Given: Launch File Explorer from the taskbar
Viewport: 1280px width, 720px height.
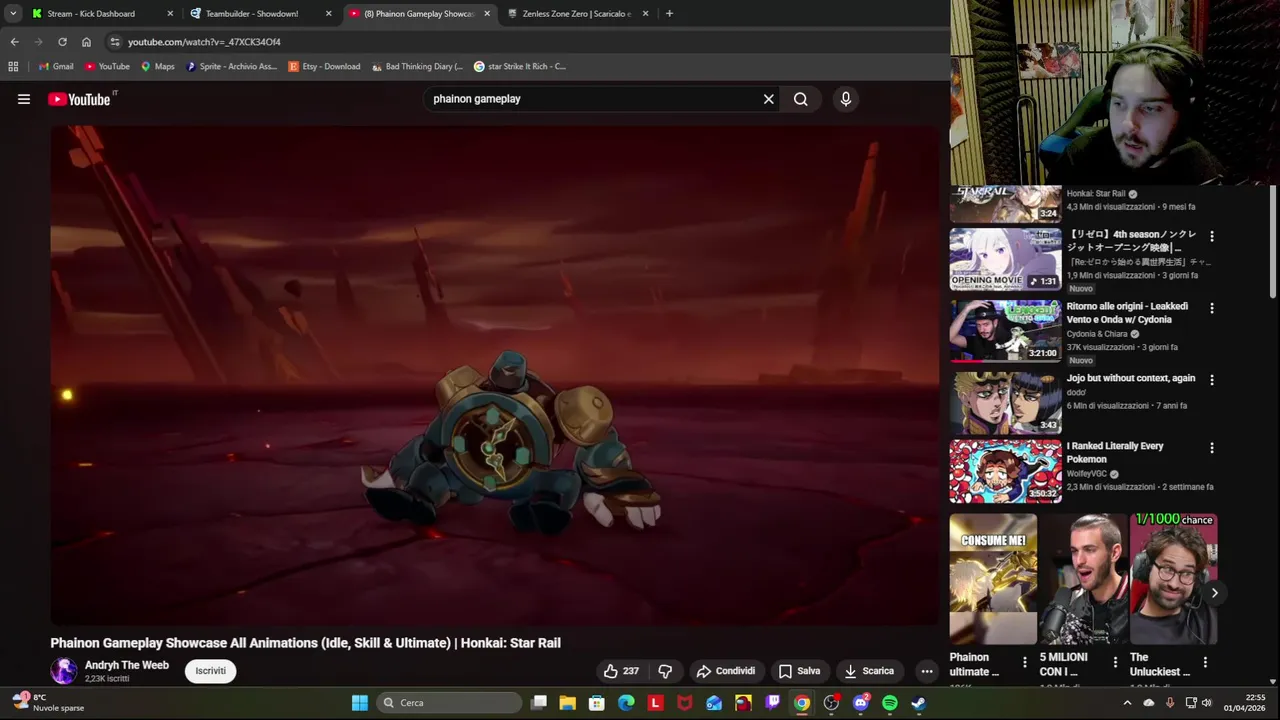Looking at the screenshot, I should [x=568, y=703].
